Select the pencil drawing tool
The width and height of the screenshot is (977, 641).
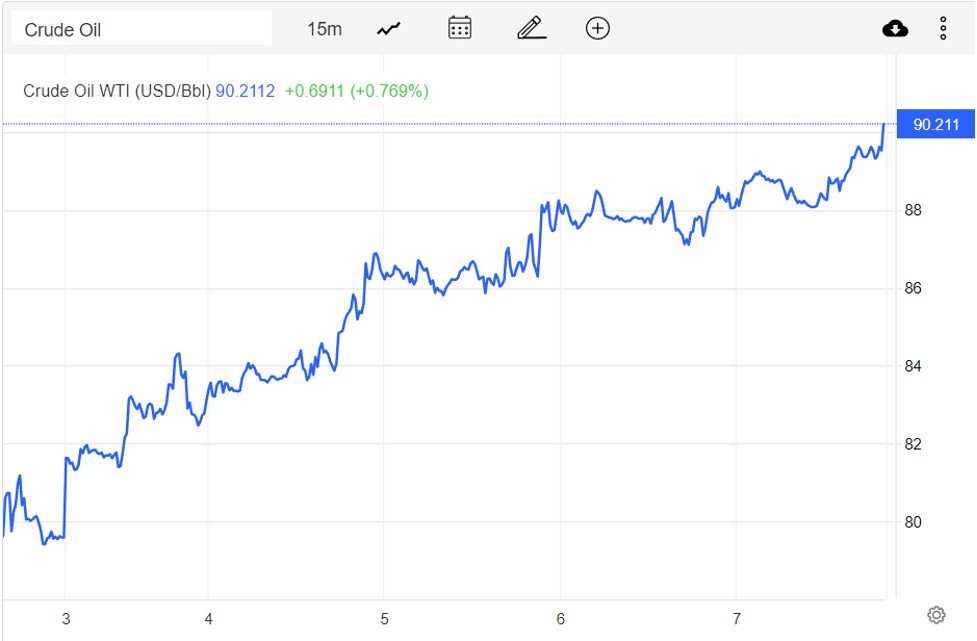531,28
